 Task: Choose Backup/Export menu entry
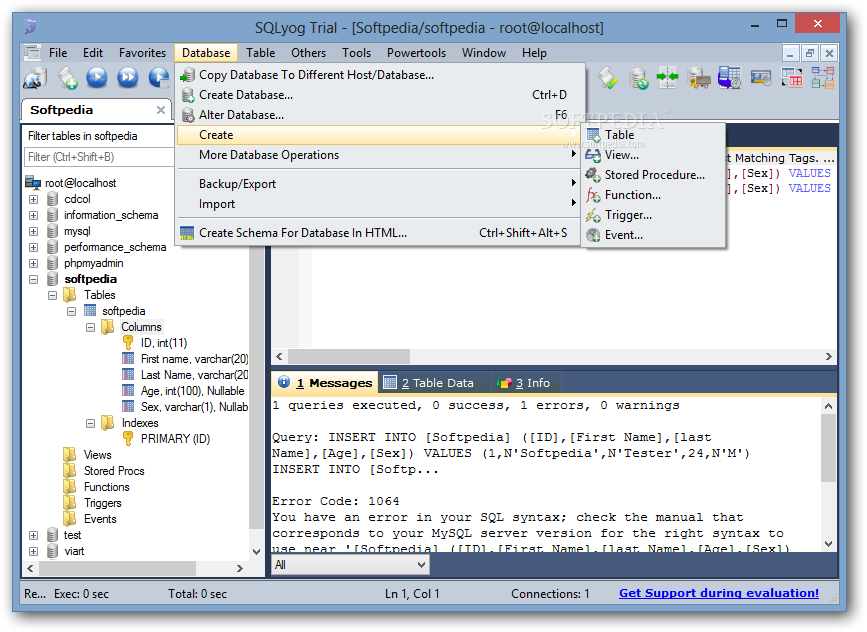click(x=379, y=184)
